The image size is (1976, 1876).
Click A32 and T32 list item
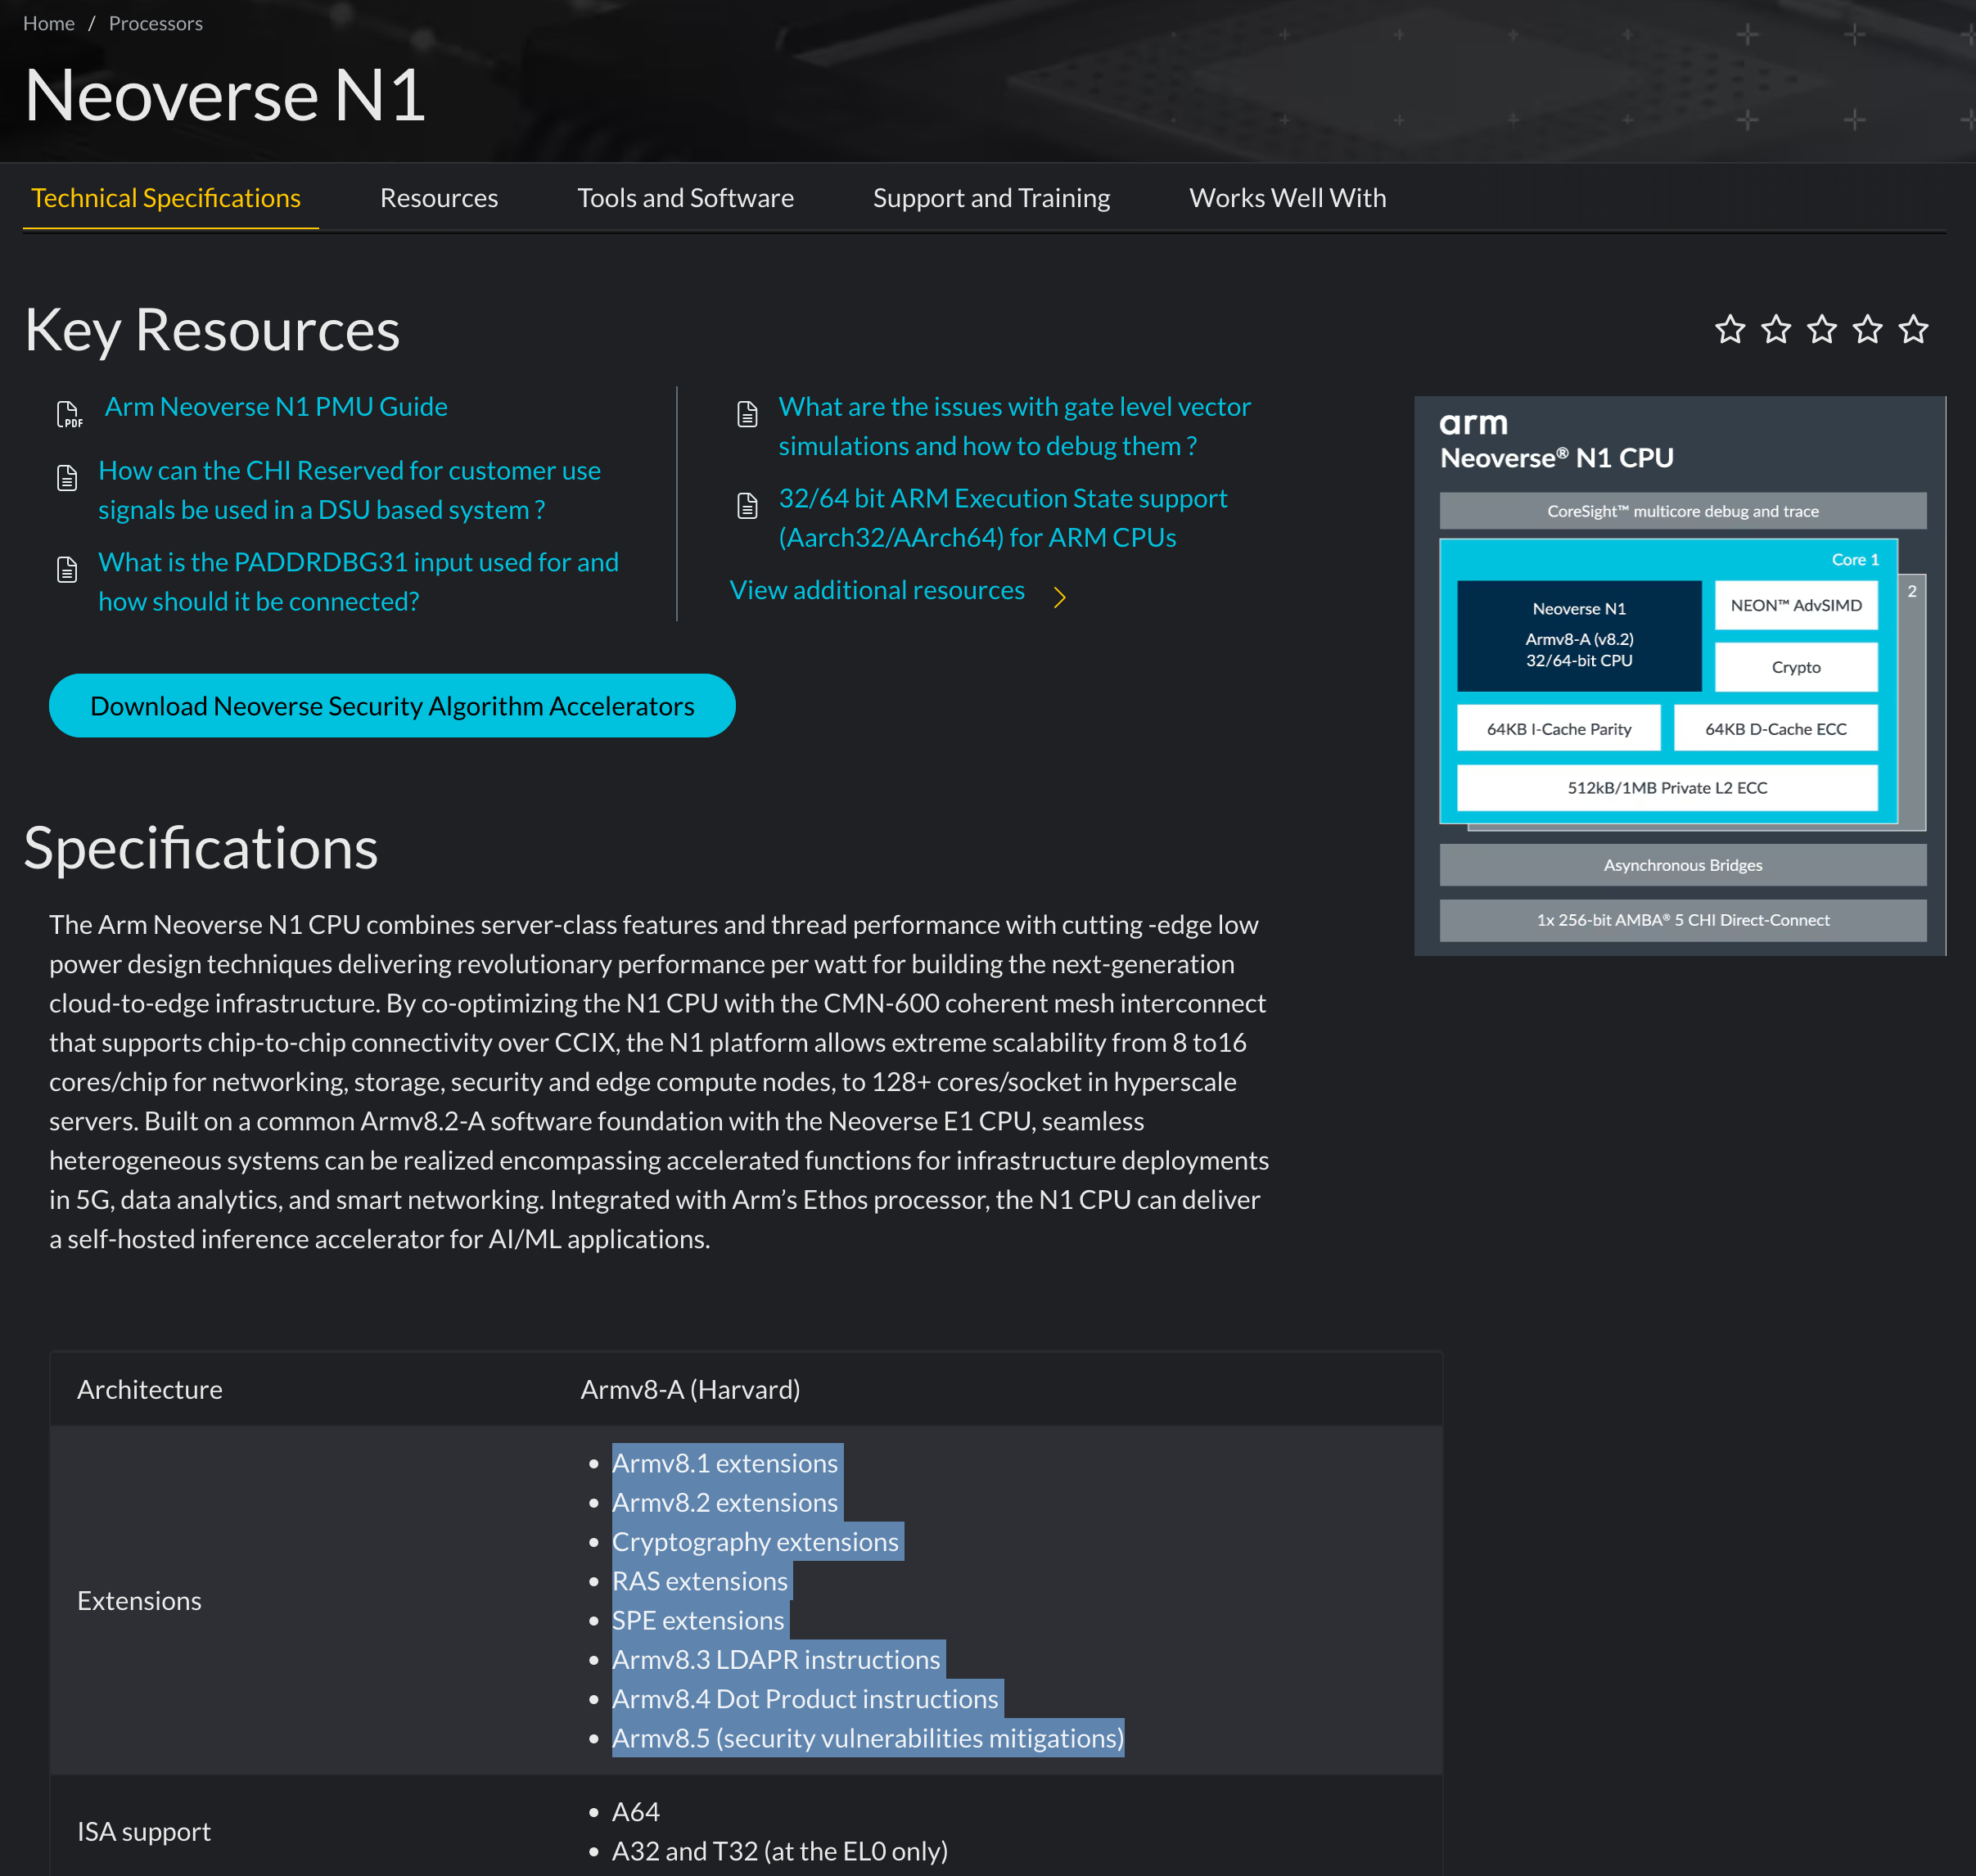coord(780,1851)
